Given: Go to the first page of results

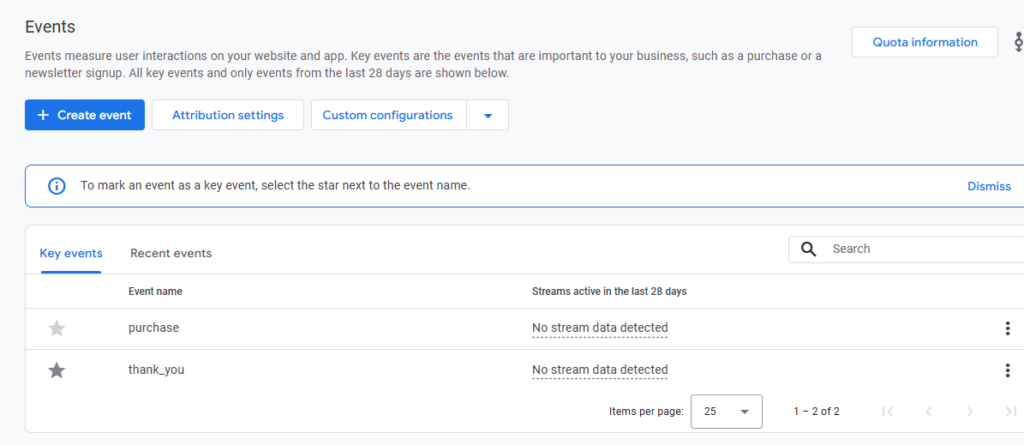Looking at the screenshot, I should [x=887, y=412].
